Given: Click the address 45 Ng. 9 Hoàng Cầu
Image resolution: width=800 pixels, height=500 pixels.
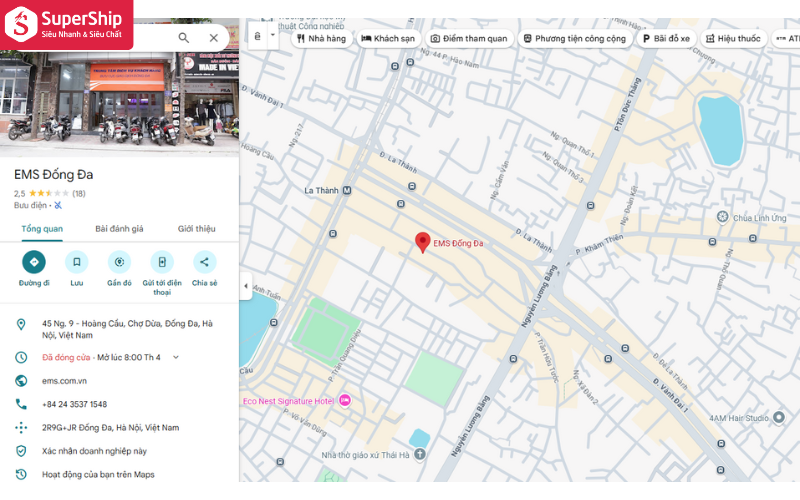Looking at the screenshot, I should pos(128,329).
